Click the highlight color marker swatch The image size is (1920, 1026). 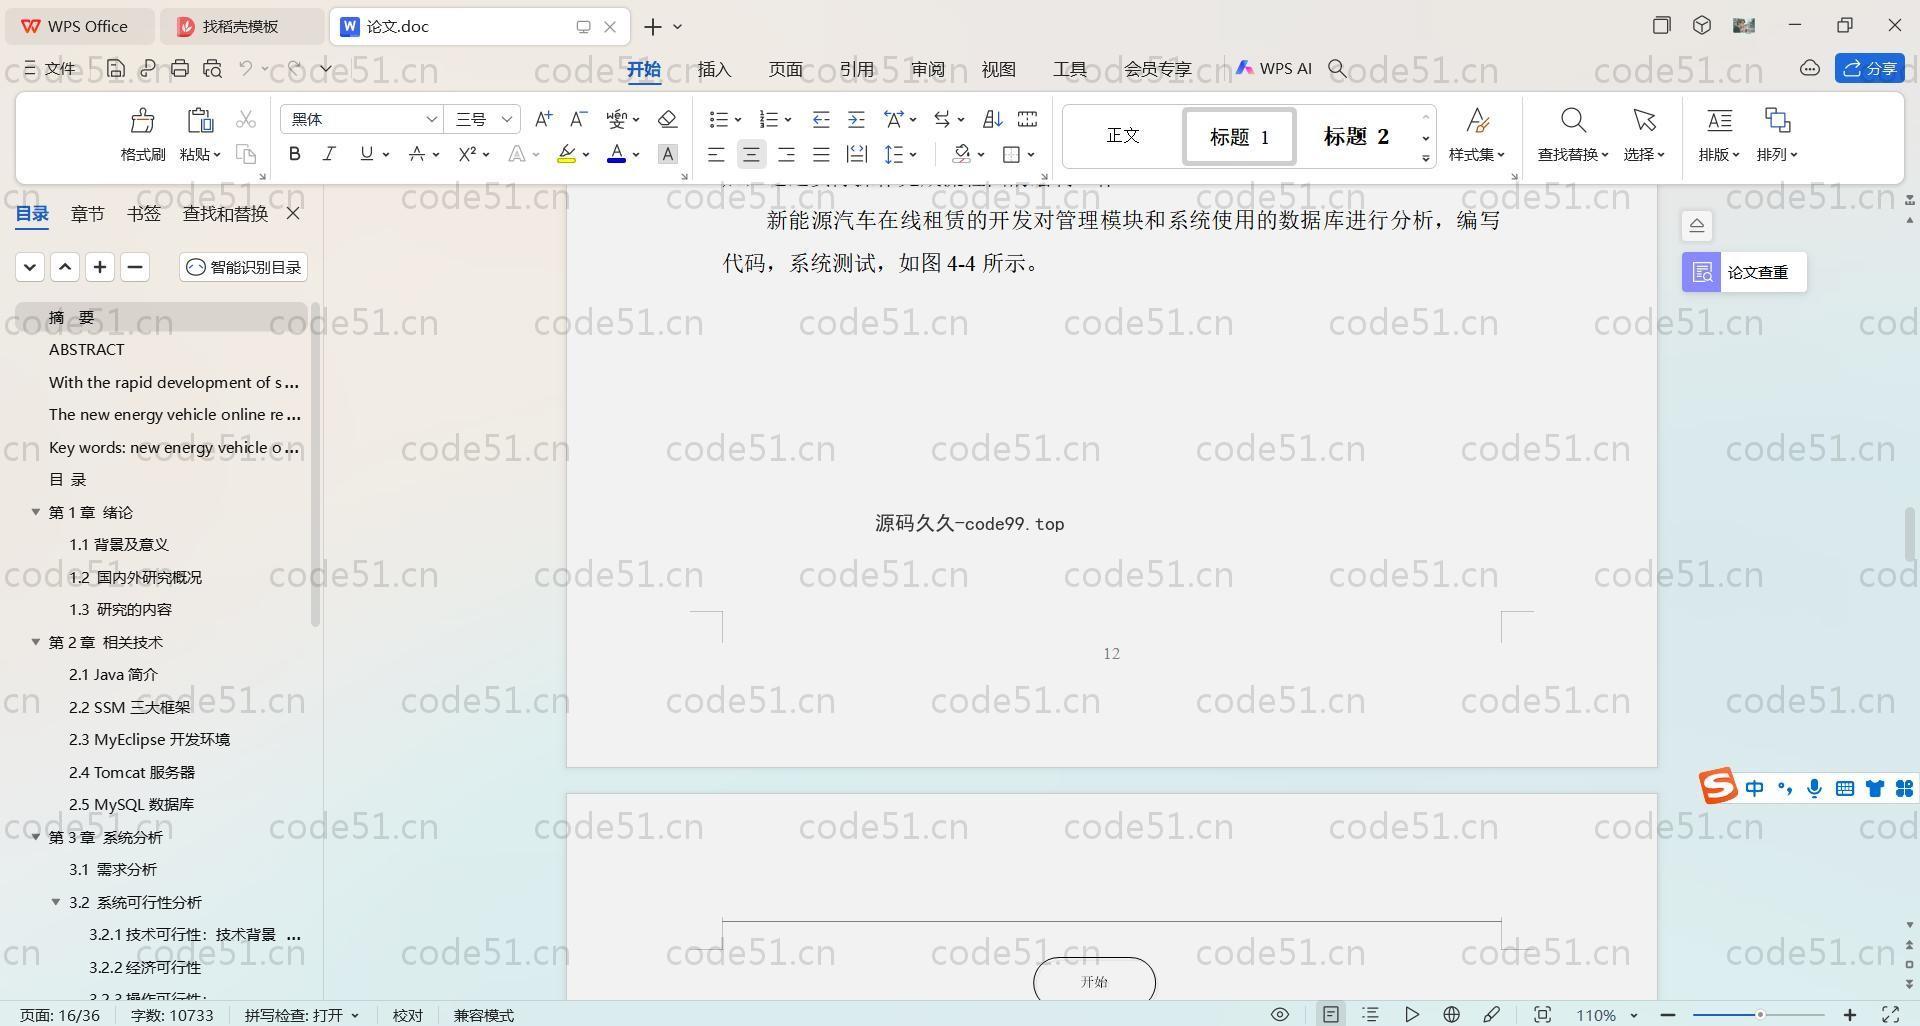(x=566, y=154)
